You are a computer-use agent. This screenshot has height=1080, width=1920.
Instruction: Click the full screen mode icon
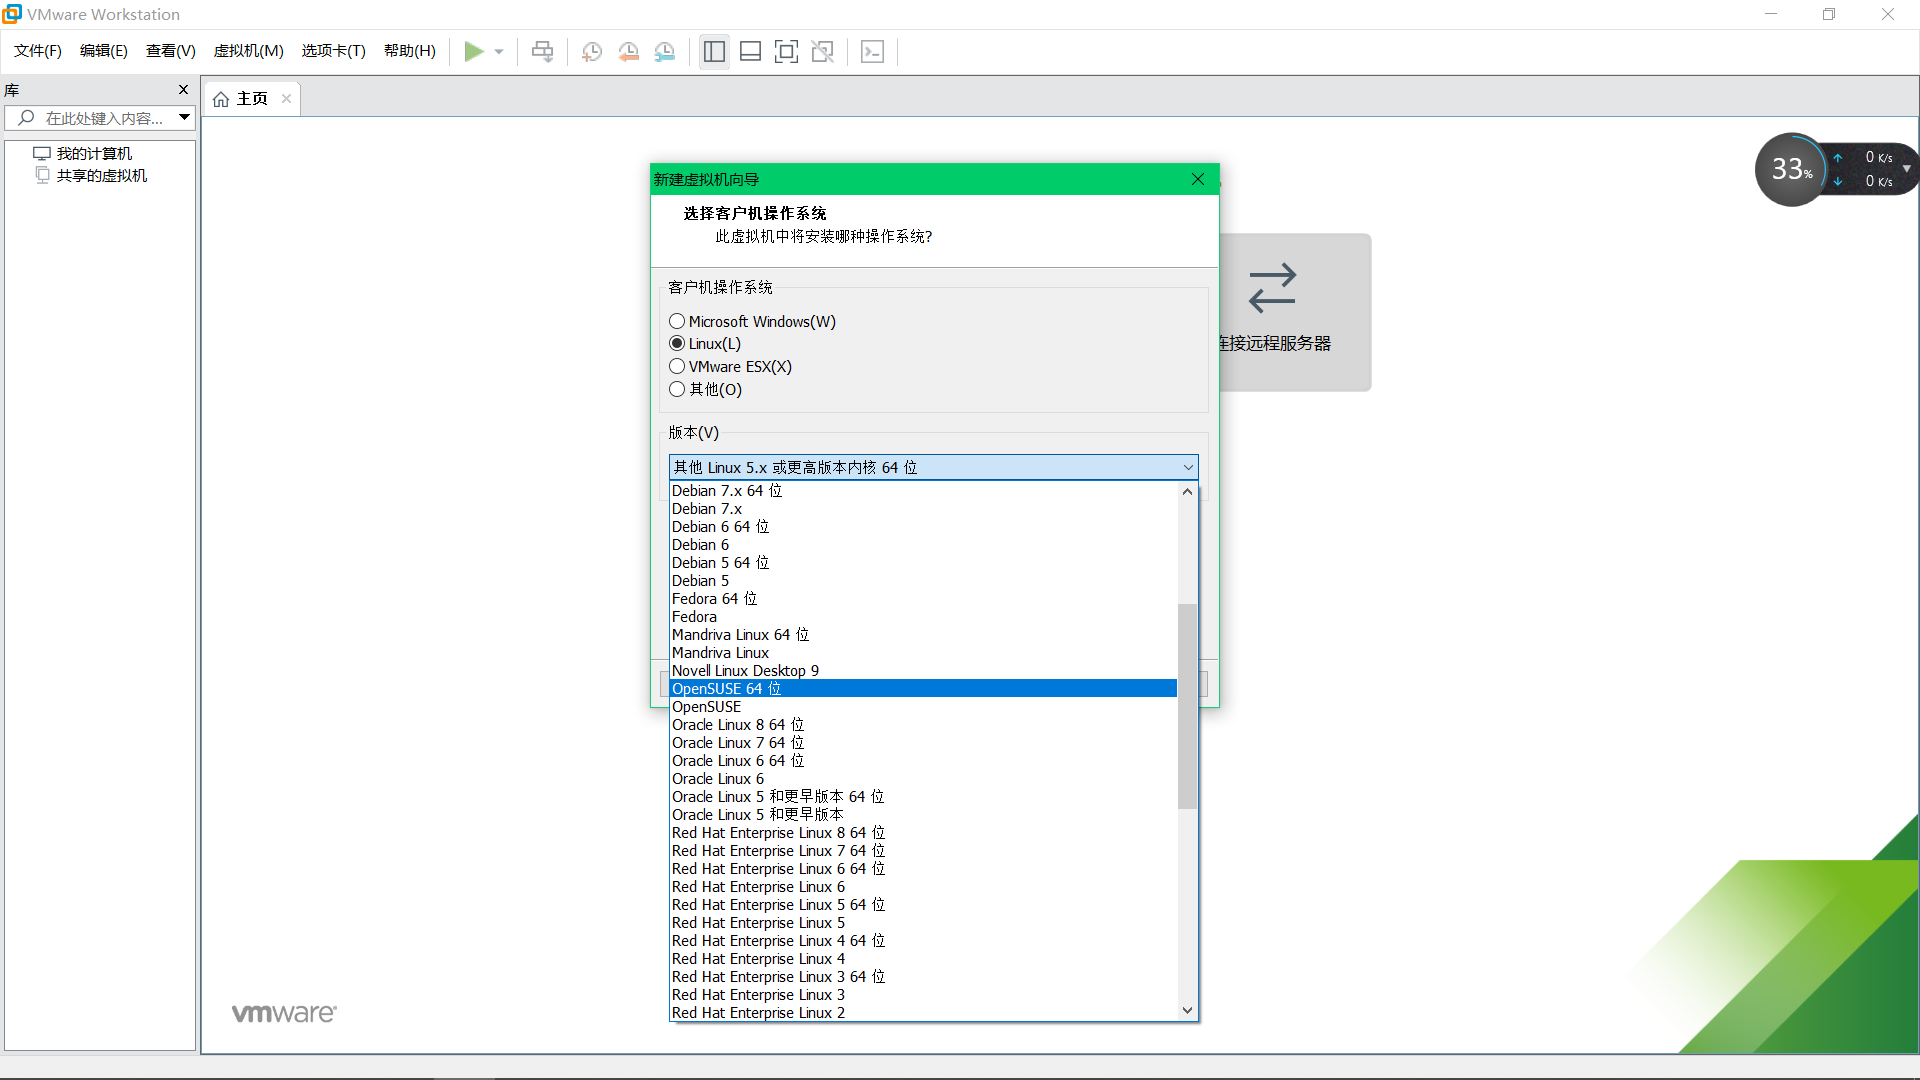tap(786, 51)
